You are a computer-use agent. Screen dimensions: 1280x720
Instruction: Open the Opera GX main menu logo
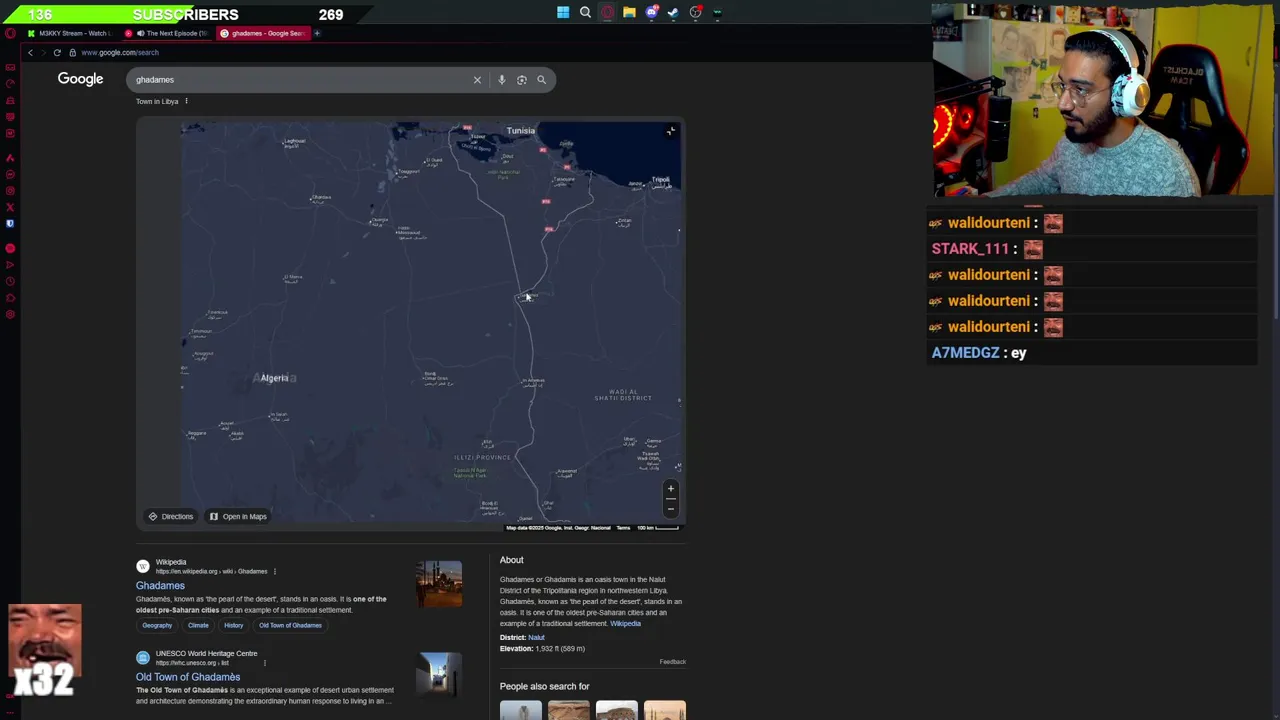(x=10, y=33)
